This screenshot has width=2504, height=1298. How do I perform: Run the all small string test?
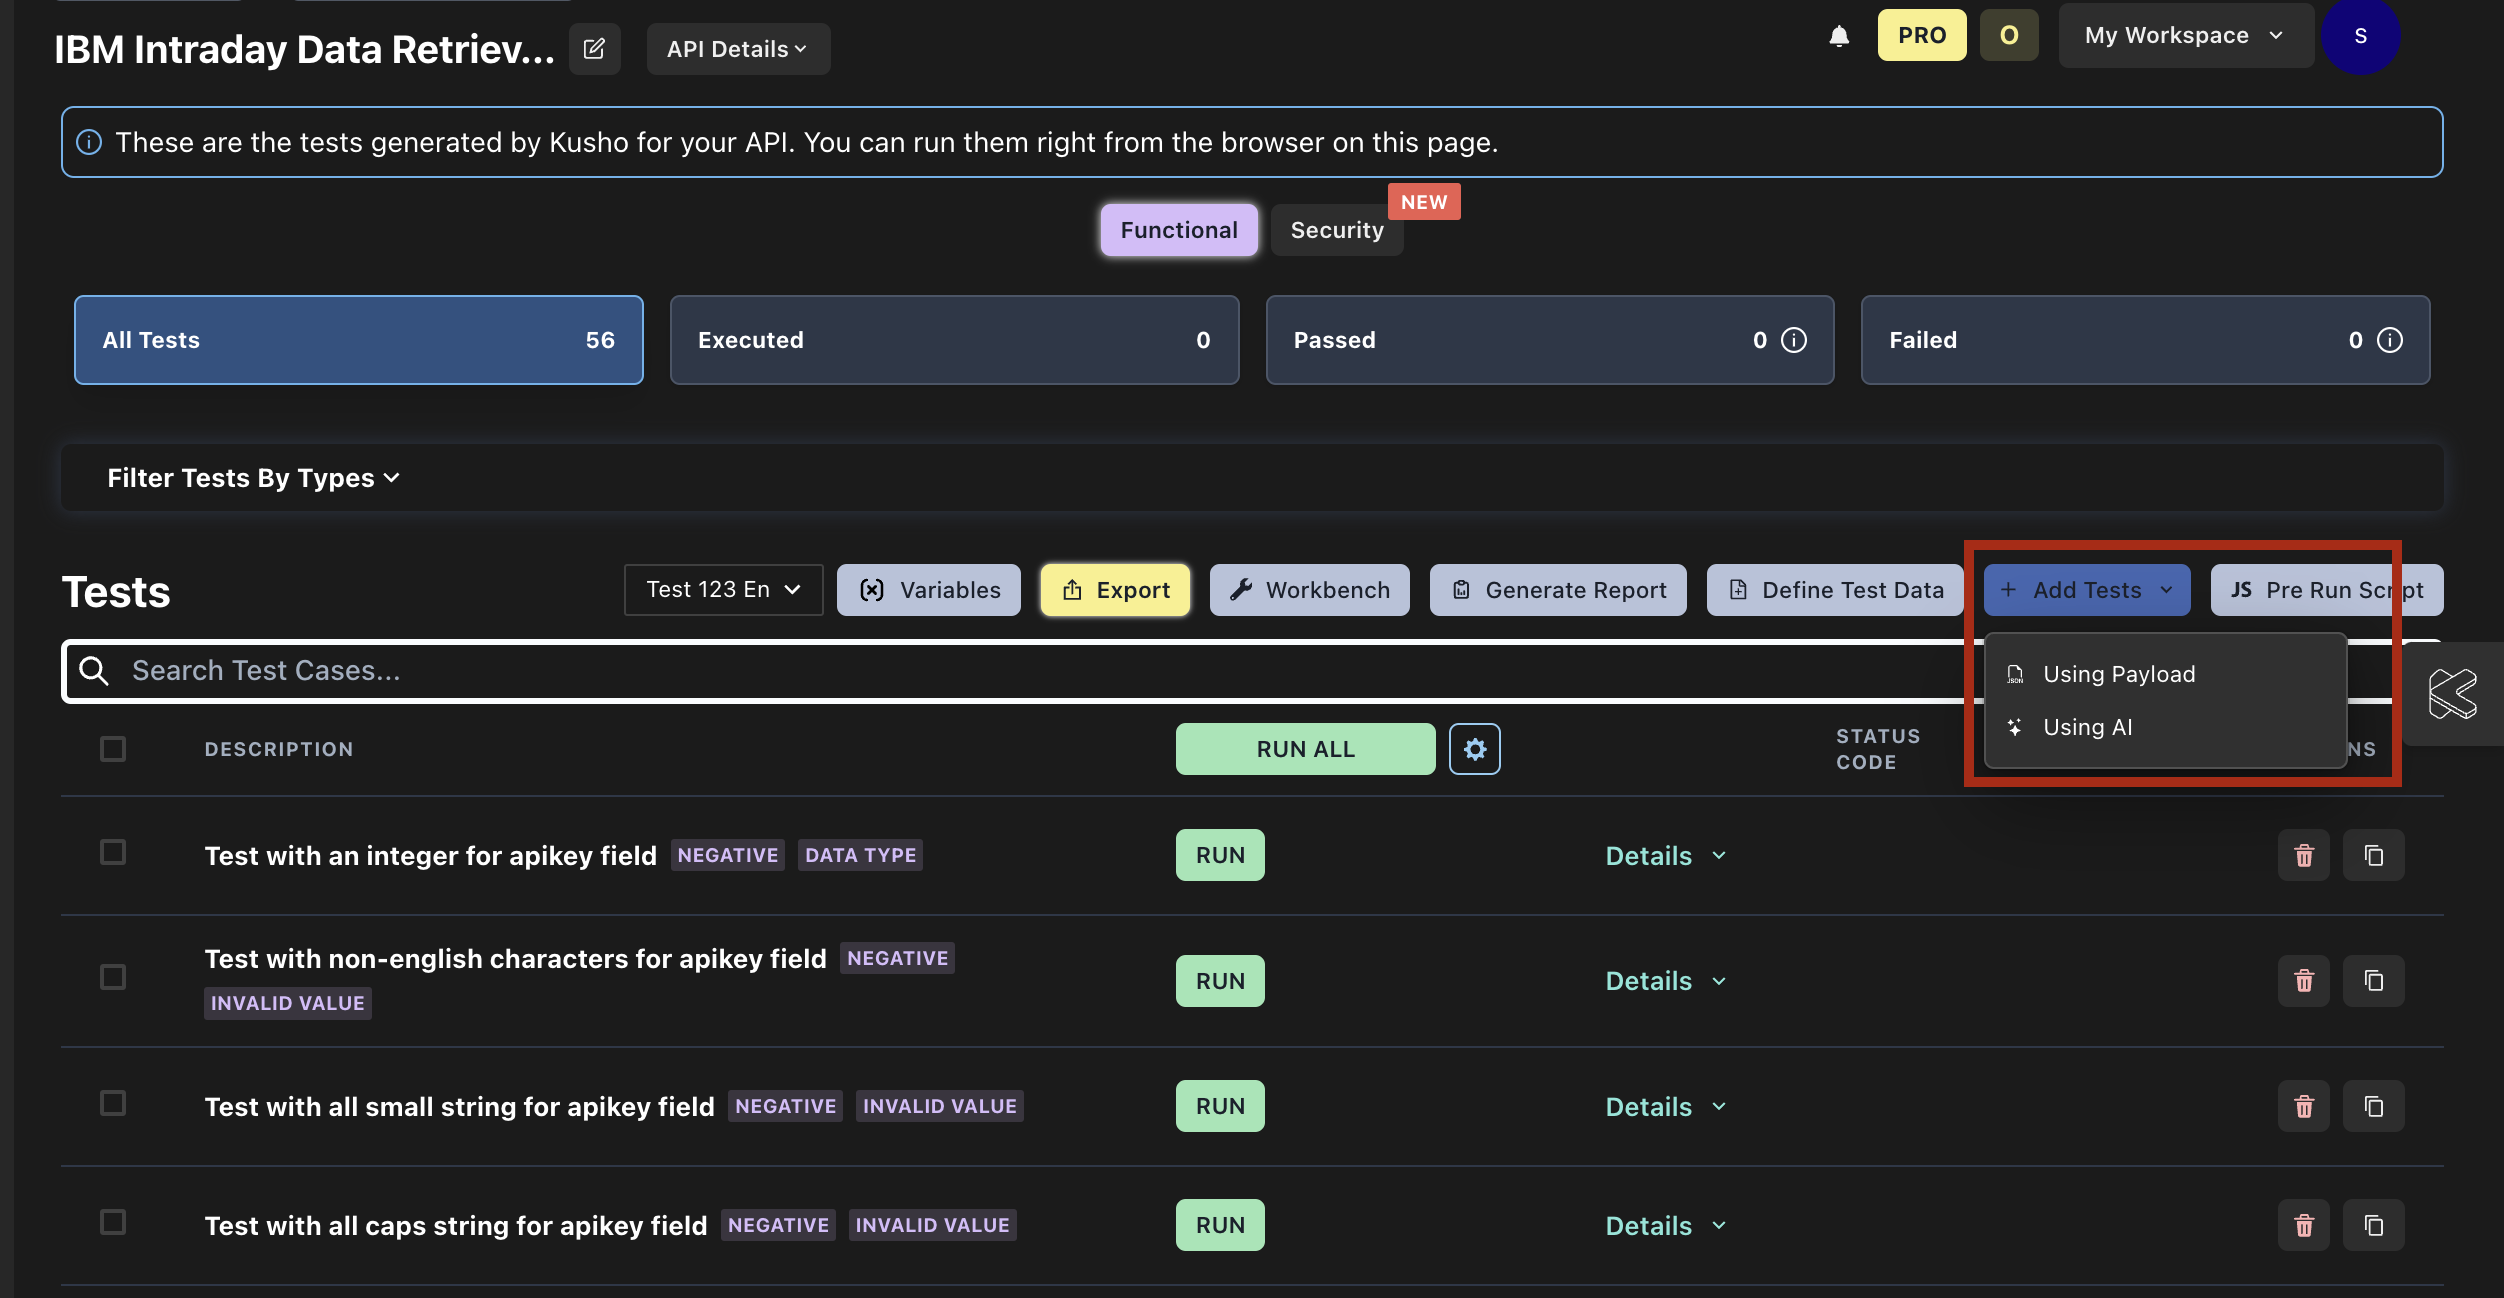pyautogui.click(x=1220, y=1106)
